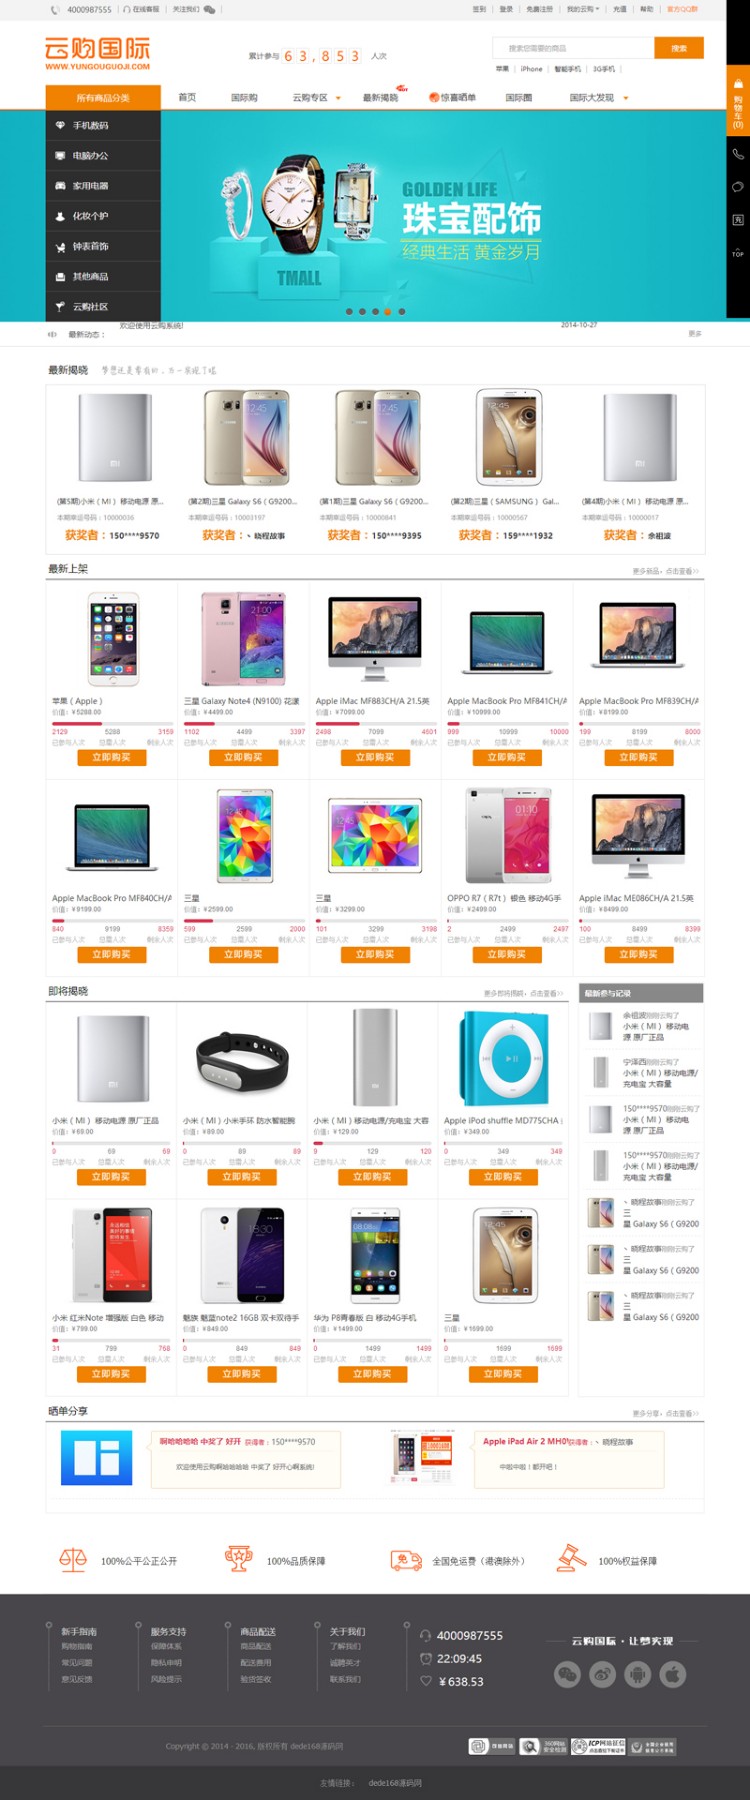The width and height of the screenshot is (750, 1800).
Task: Click the chat bubble icon in right sidebar
Action: [x=738, y=187]
